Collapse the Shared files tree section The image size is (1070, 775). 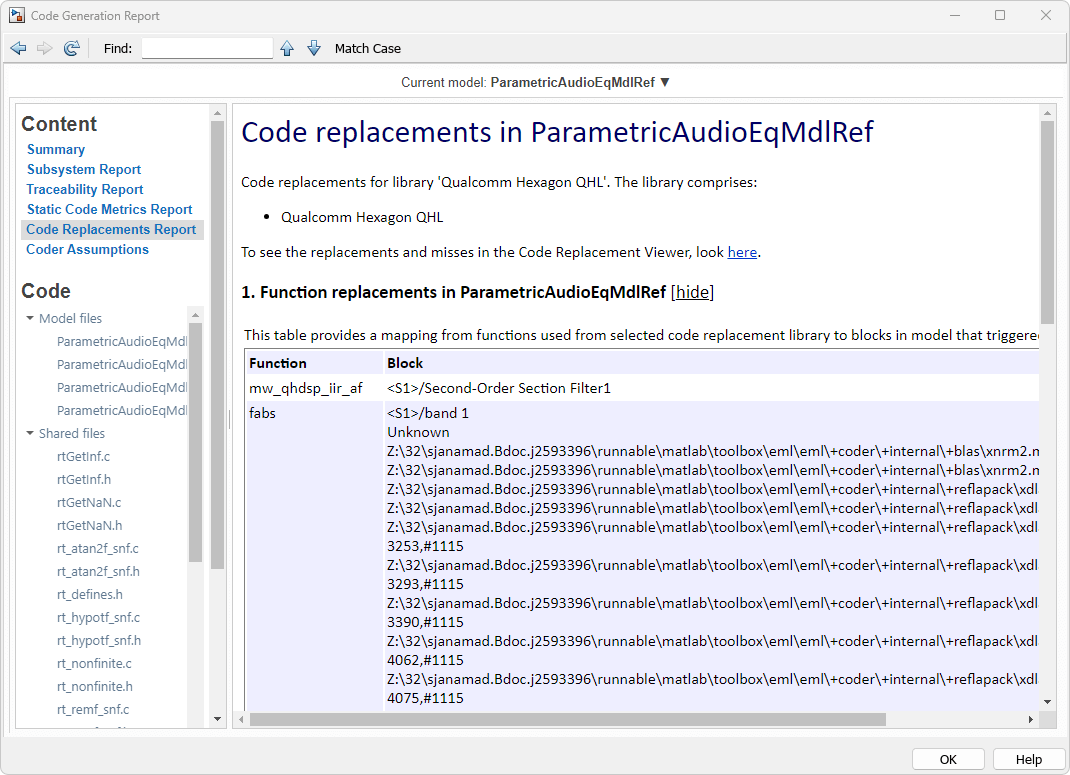(30, 434)
